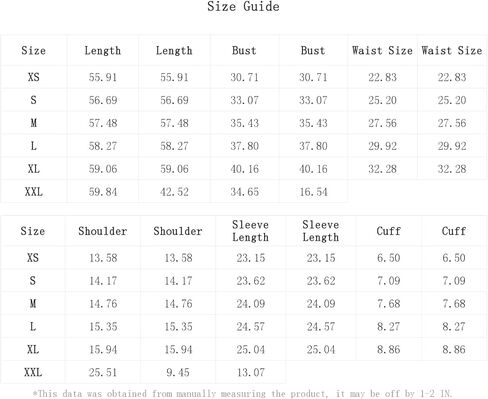Click the last Cuff column header
Viewport: 488px width, 399px height.
[x=454, y=231]
